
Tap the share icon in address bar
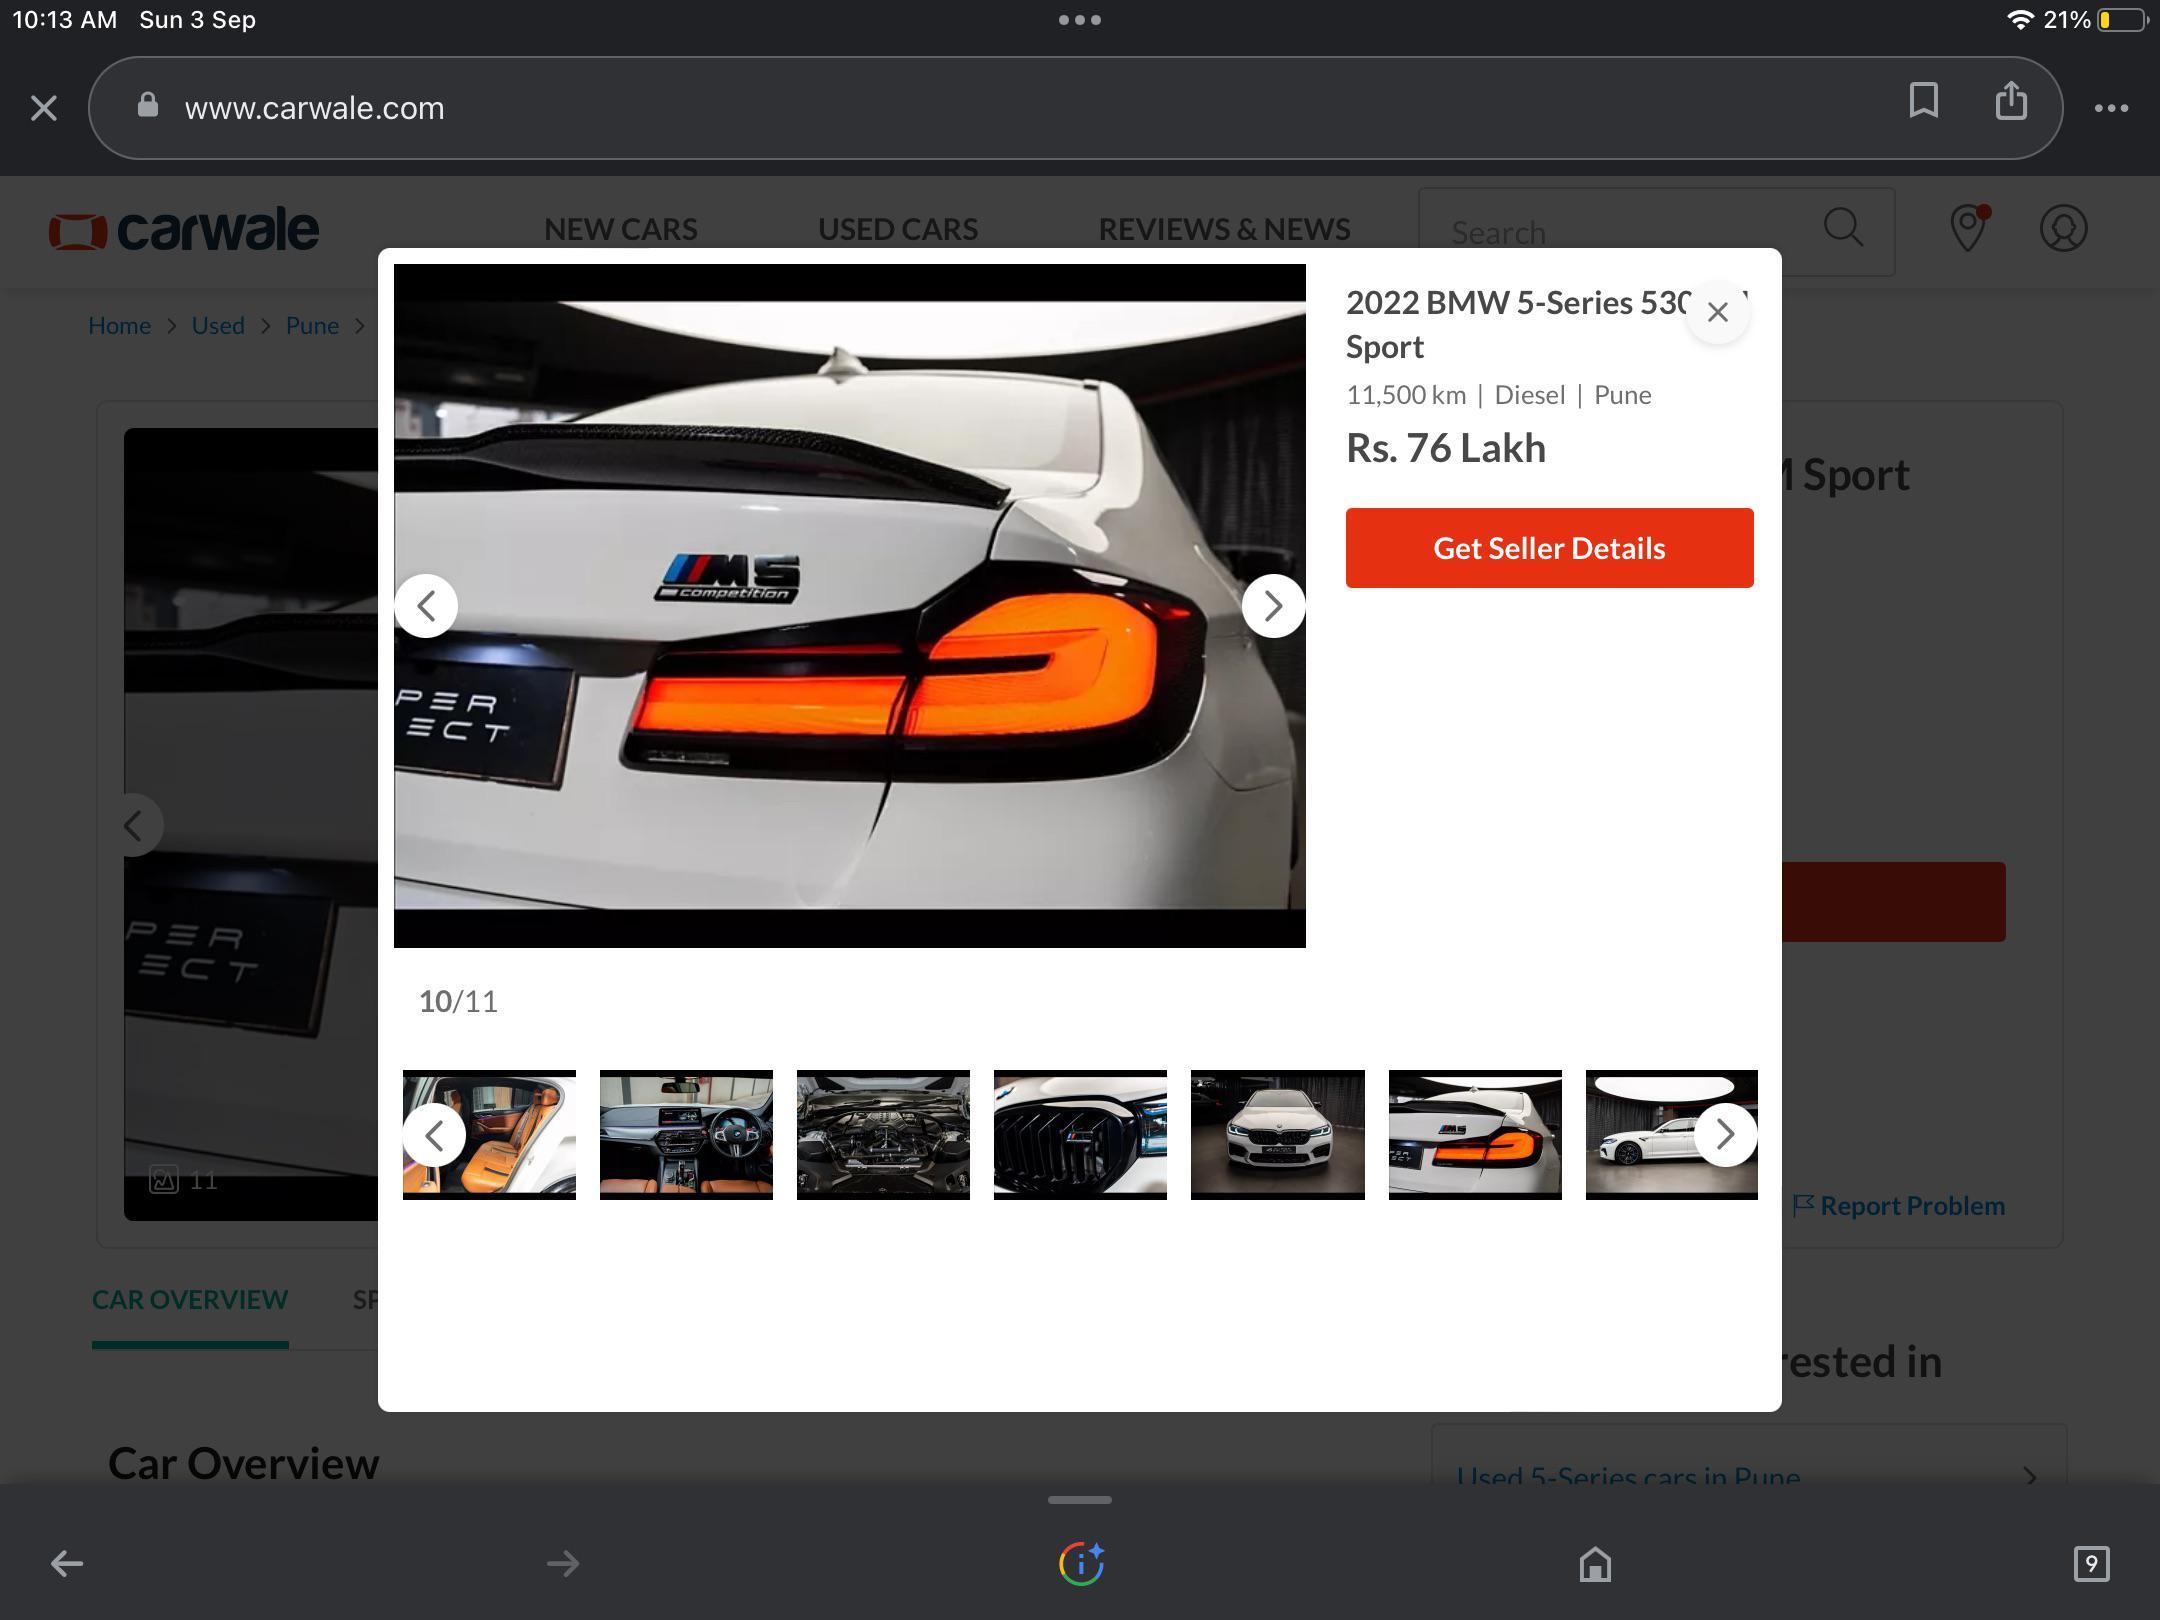click(2011, 101)
